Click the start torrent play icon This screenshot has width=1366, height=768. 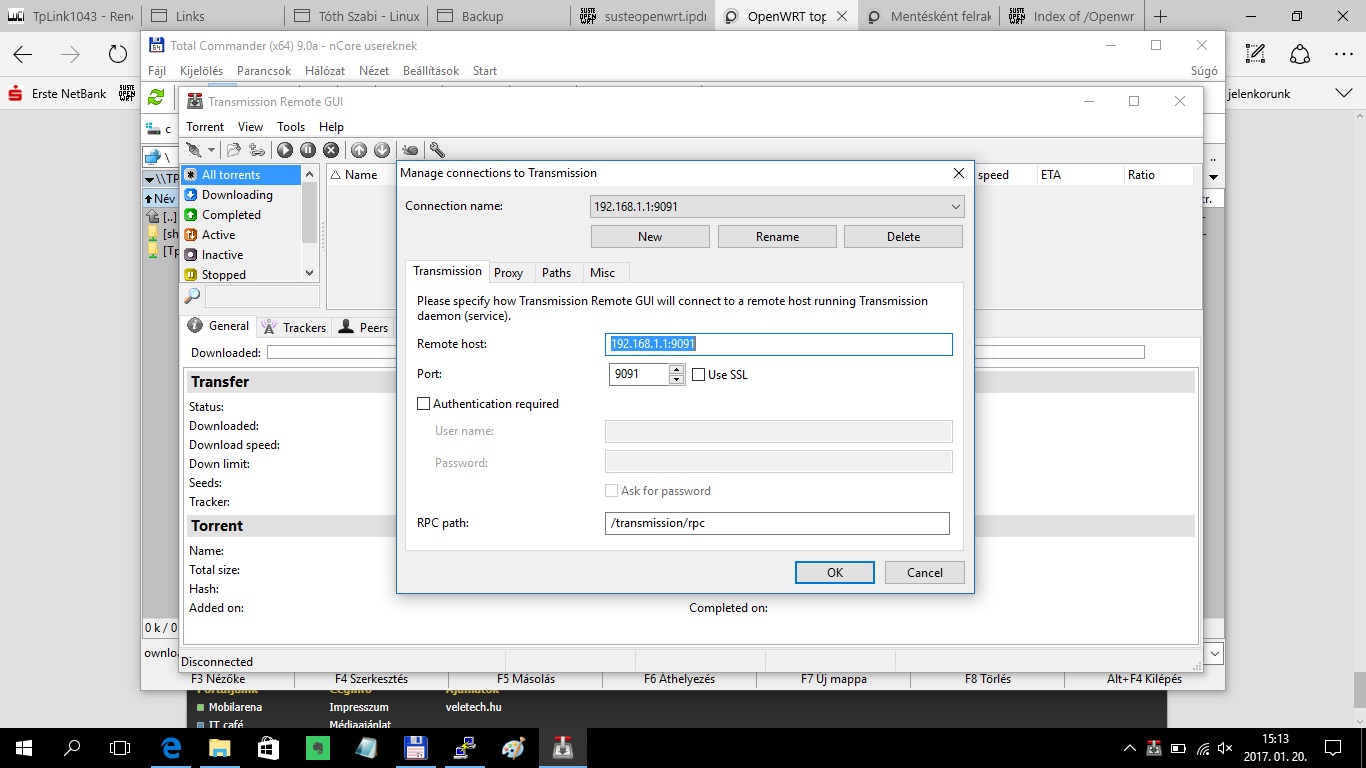point(285,150)
